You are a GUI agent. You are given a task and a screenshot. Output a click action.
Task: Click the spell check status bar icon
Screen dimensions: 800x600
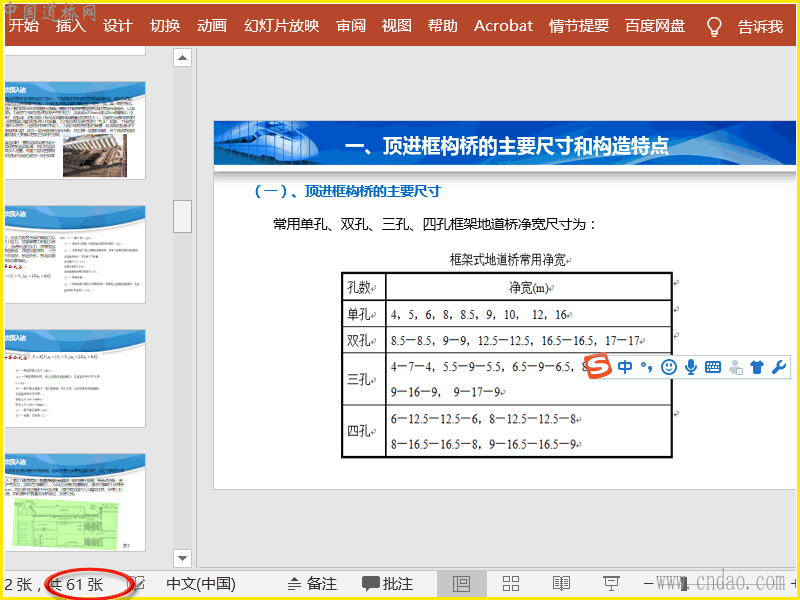coord(137,583)
